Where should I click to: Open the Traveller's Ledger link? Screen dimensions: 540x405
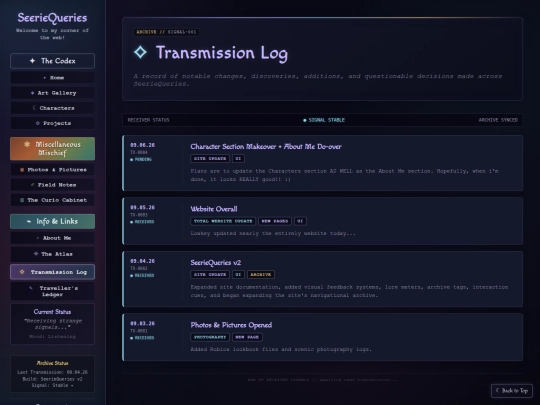[52, 291]
